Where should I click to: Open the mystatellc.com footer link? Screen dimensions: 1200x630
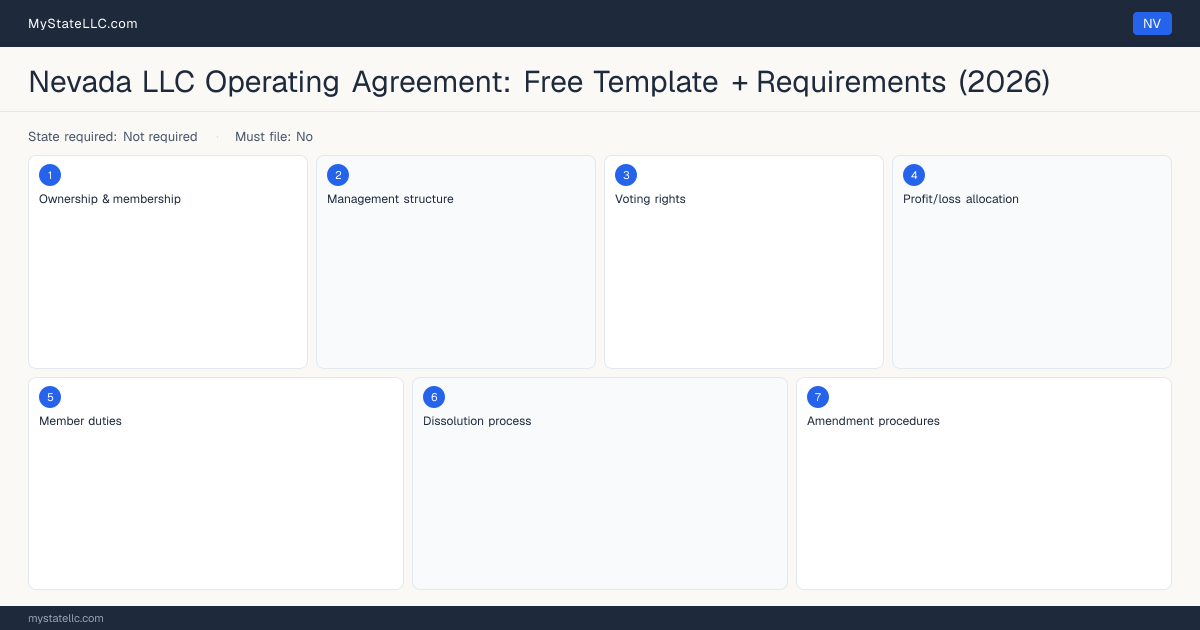point(66,618)
